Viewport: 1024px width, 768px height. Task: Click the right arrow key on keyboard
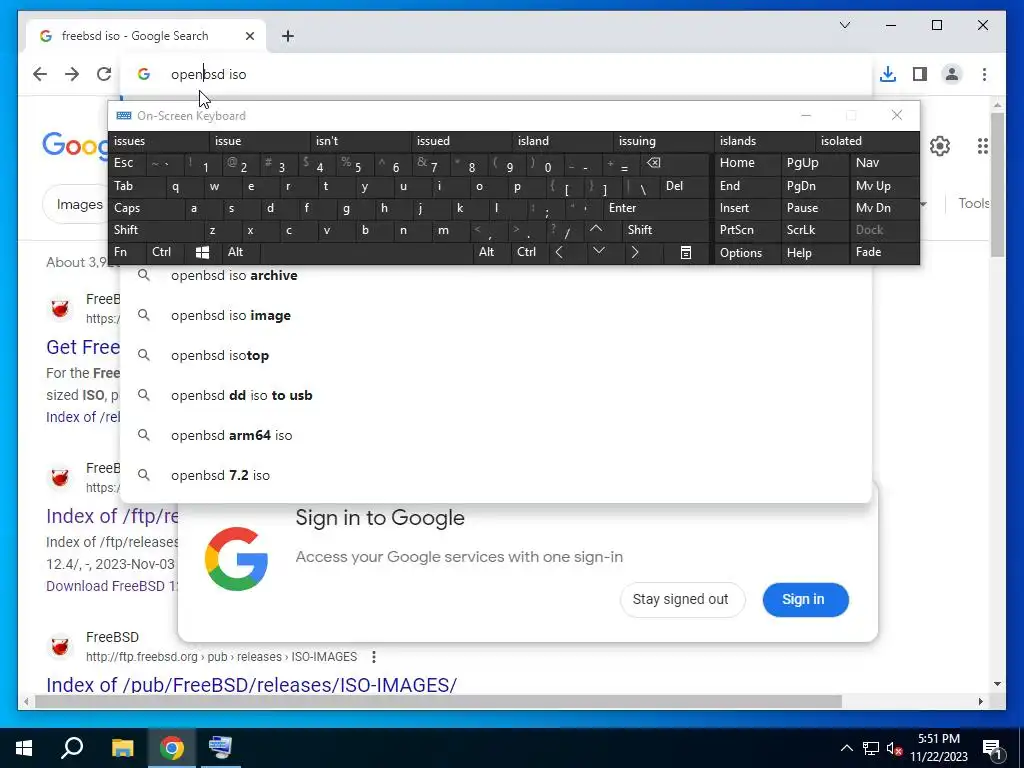pyautogui.click(x=634, y=252)
